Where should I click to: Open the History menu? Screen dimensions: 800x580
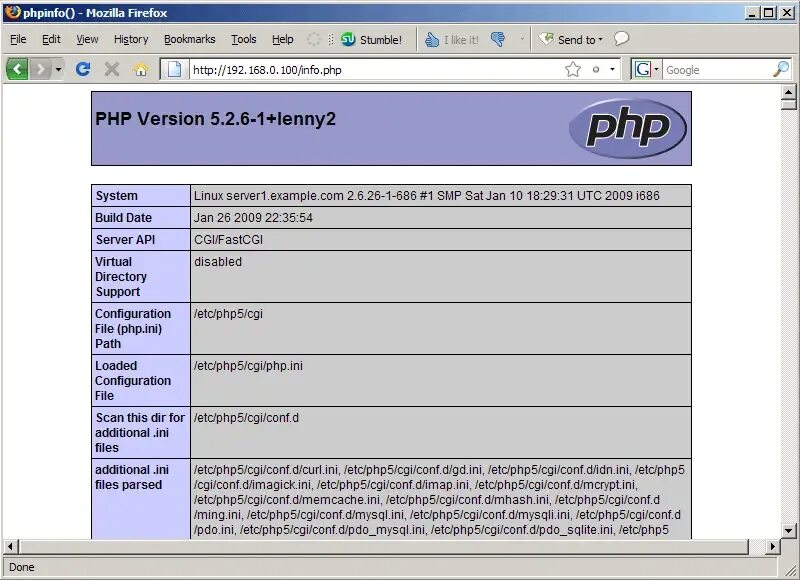131,39
